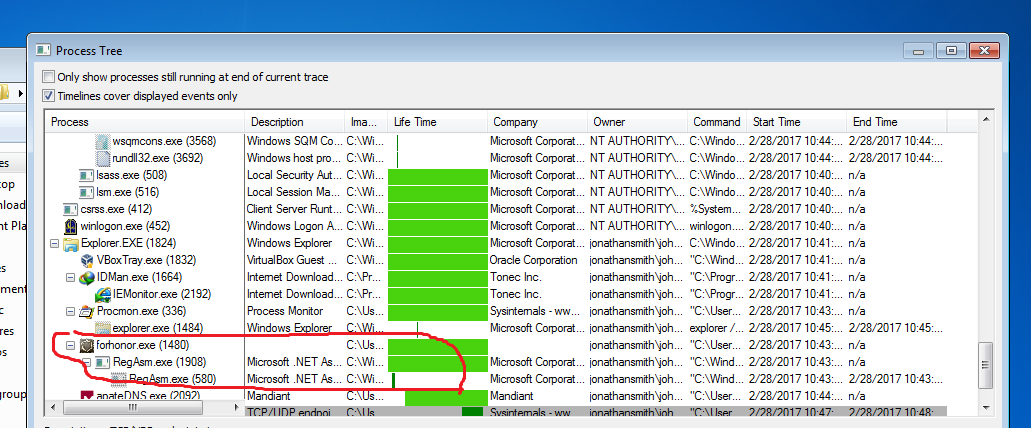Viewport: 1031px width, 428px height.
Task: Click vertical scrollbar down arrow
Action: (986, 408)
